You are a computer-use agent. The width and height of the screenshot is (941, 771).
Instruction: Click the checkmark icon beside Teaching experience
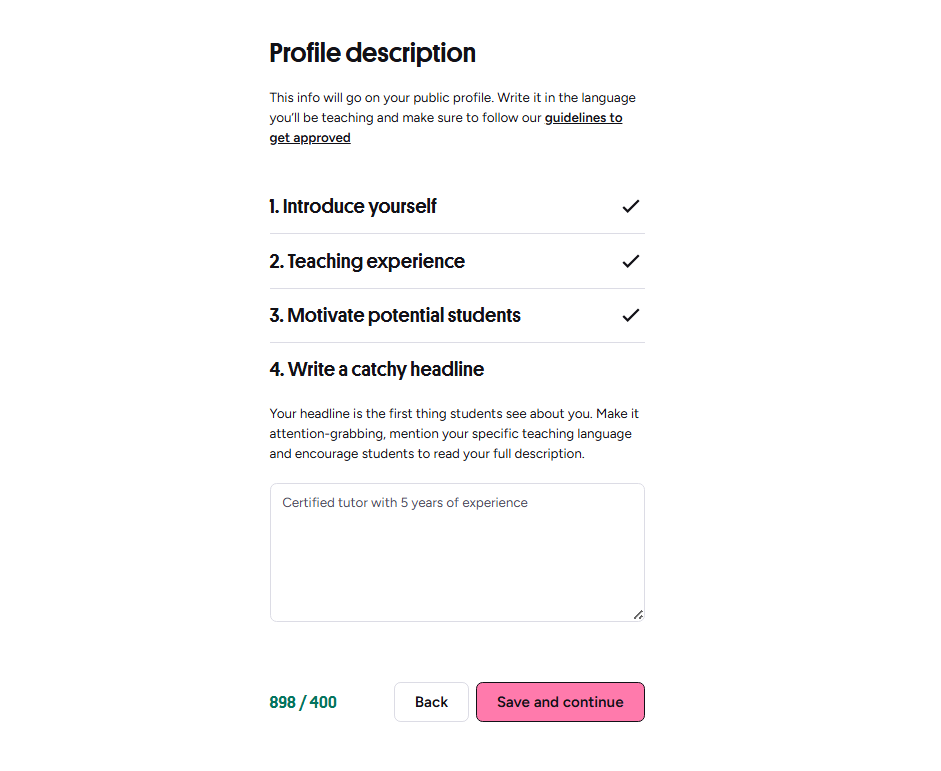(x=631, y=262)
